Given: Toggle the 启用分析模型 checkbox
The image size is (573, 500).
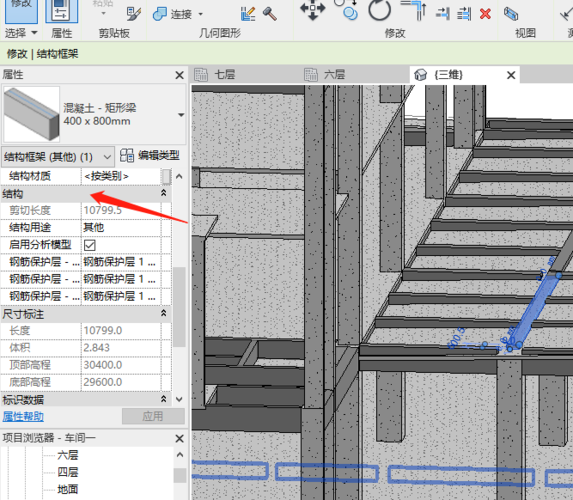Looking at the screenshot, I should point(90,245).
